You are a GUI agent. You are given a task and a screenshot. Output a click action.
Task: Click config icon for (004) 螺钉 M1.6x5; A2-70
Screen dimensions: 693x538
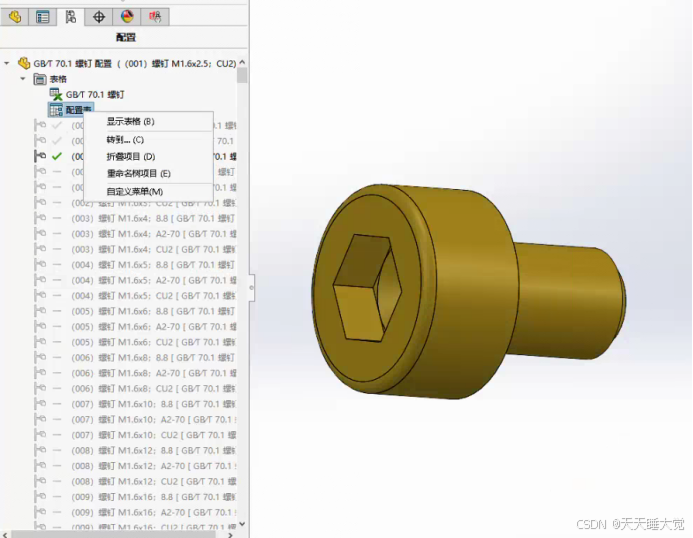coord(40,280)
